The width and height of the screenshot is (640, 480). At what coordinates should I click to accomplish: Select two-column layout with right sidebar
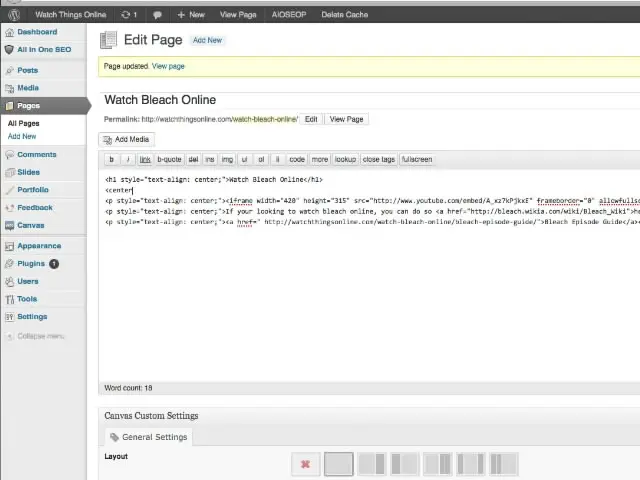point(371,464)
